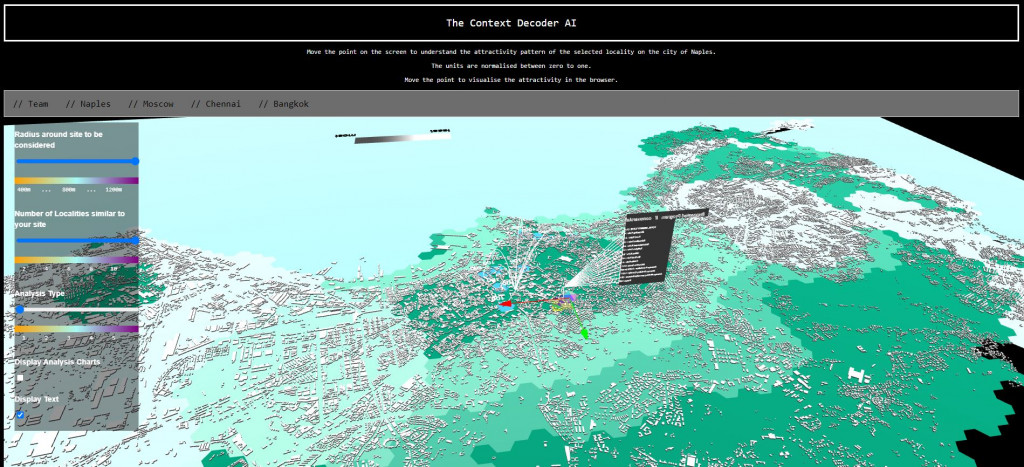The width and height of the screenshot is (1024, 467).
Task: Click the Analysis Type color gradient bar
Action: [77, 328]
